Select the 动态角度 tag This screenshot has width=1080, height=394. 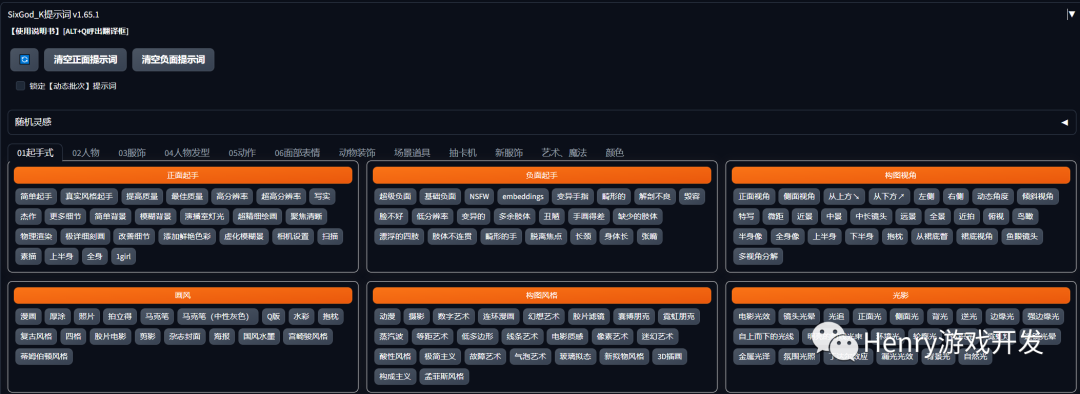[993, 196]
